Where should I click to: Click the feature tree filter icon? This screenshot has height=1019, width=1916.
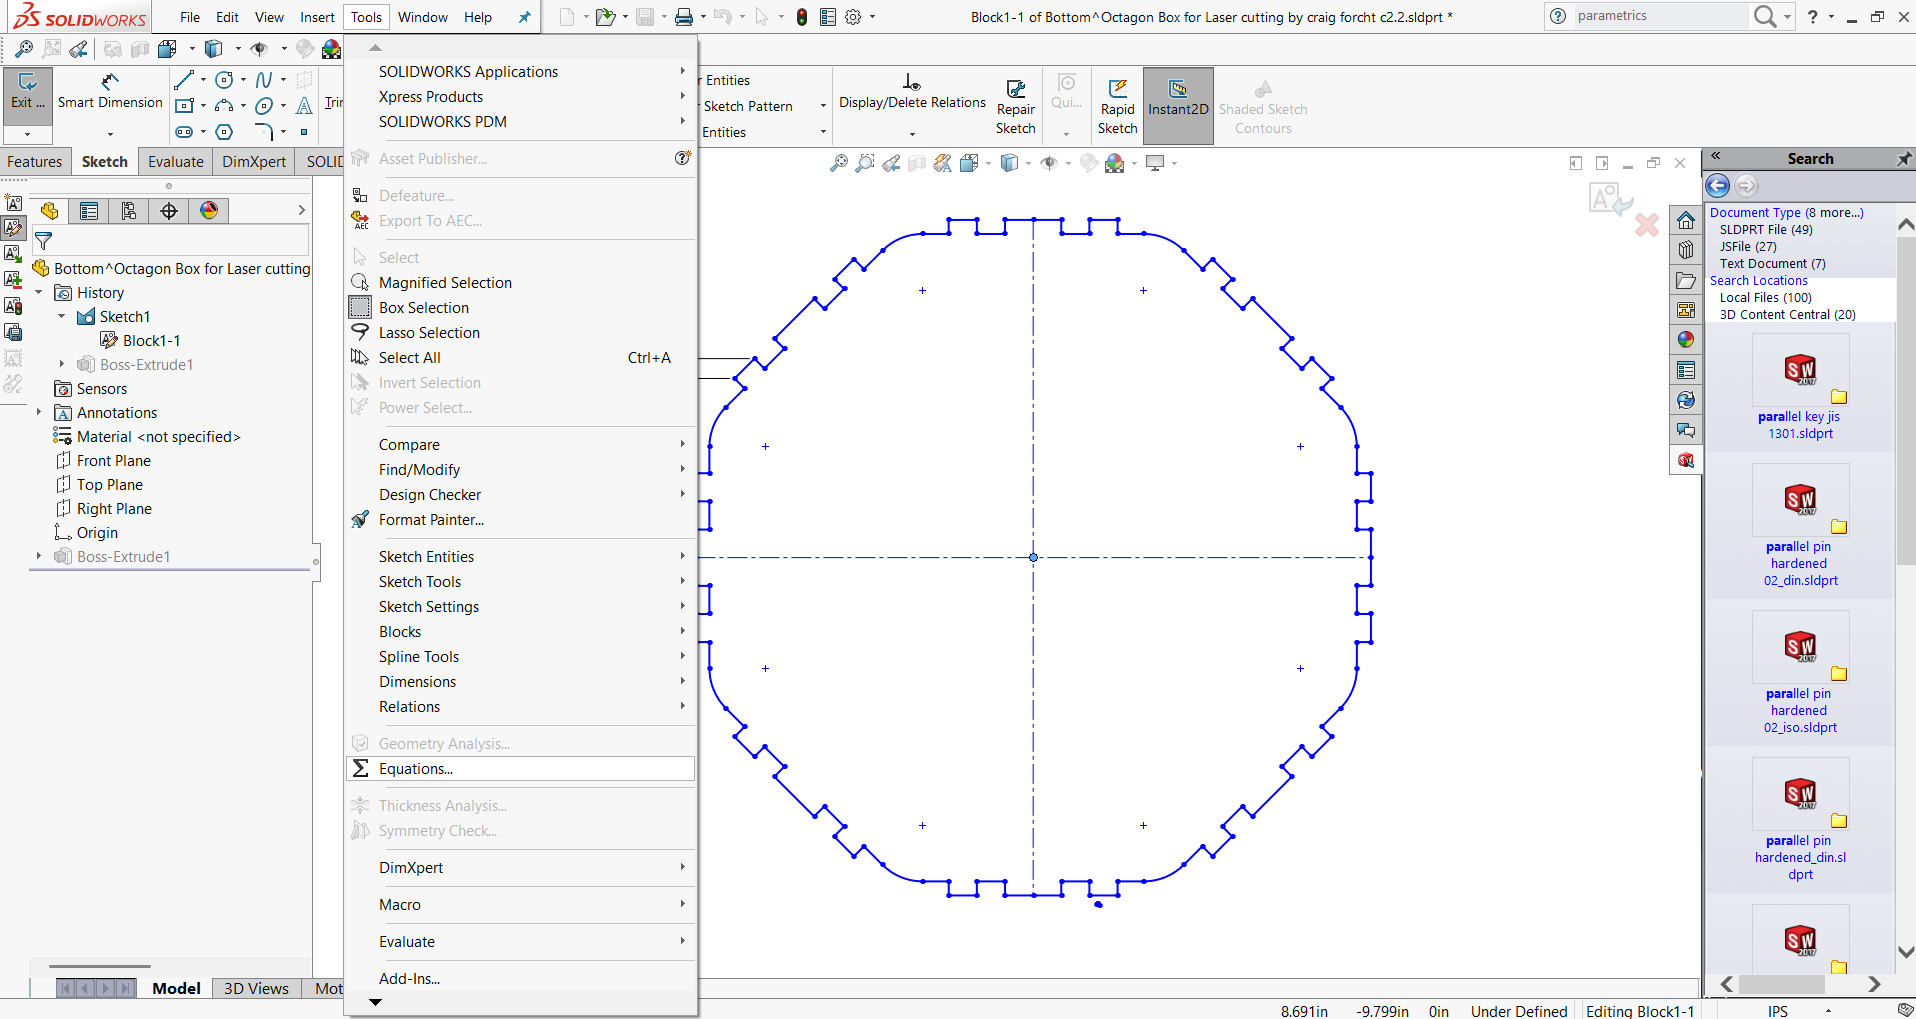[x=44, y=241]
